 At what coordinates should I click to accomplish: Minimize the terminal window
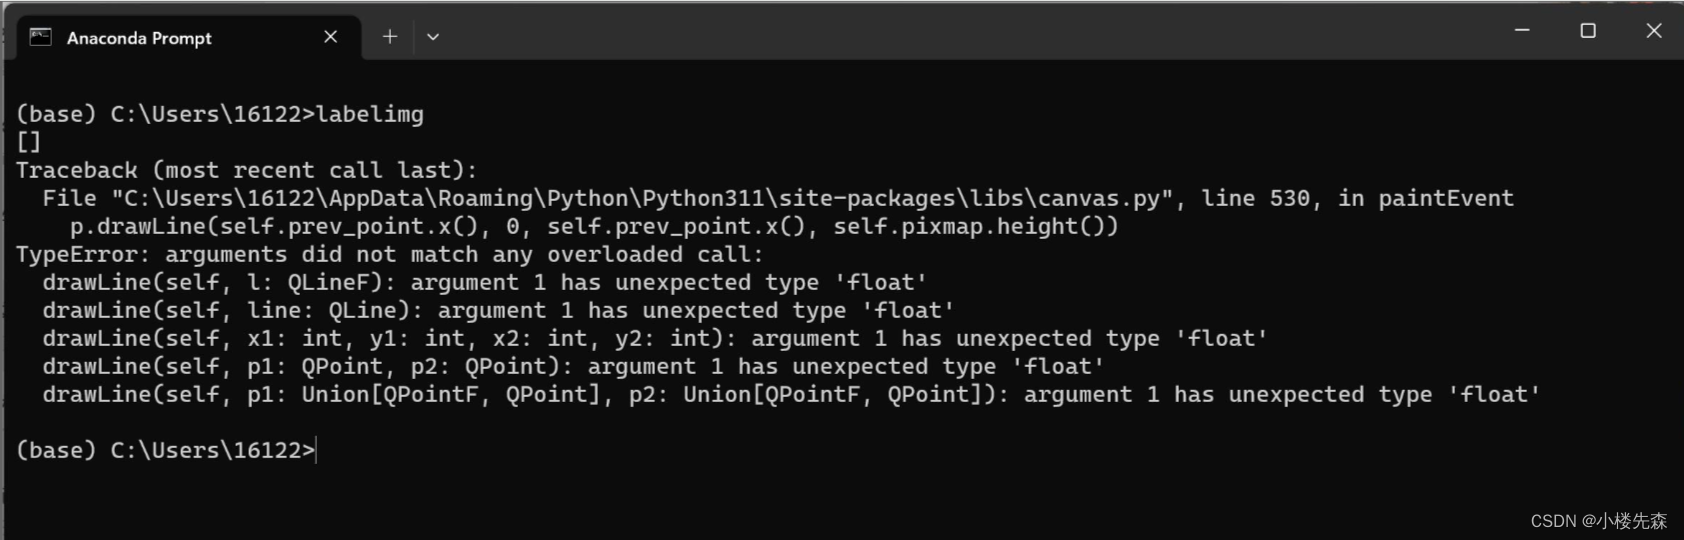[x=1522, y=31]
